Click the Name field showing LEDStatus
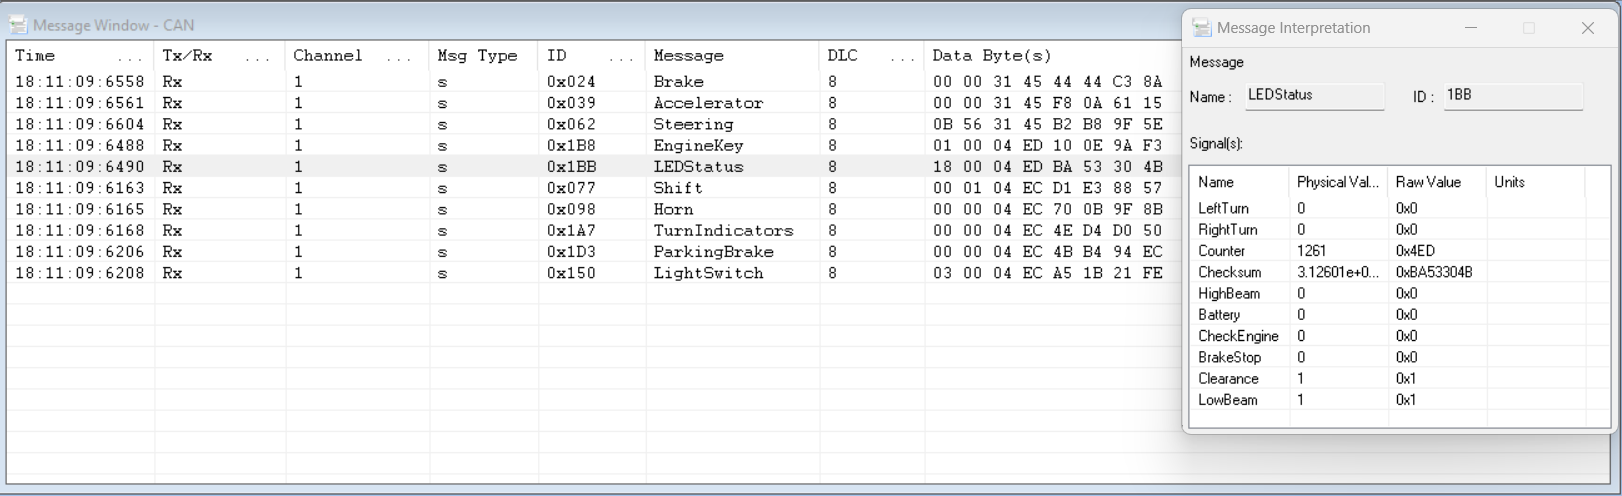 click(1314, 96)
